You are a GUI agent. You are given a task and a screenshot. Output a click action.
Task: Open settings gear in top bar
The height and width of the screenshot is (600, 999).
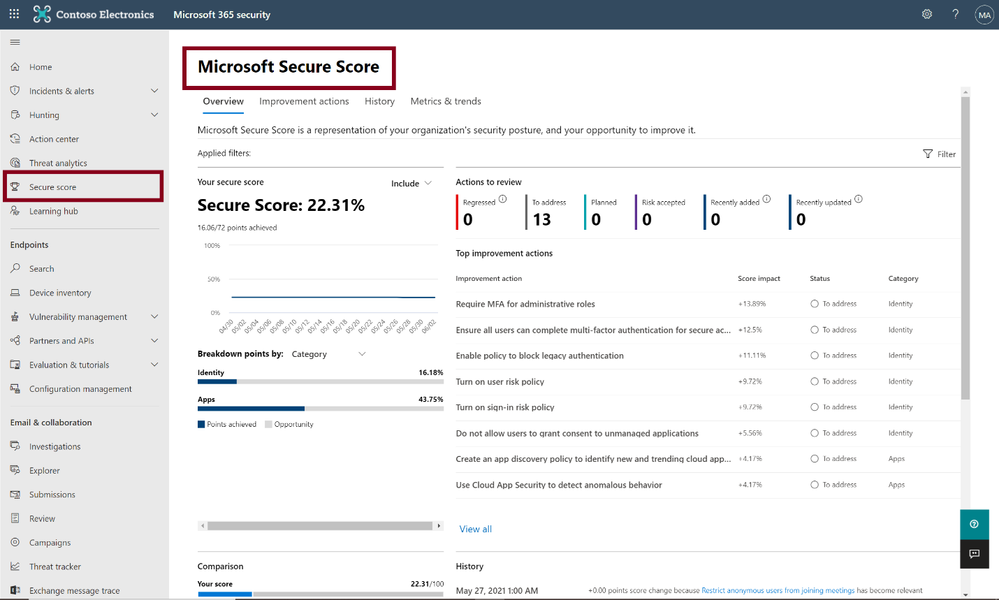926,14
